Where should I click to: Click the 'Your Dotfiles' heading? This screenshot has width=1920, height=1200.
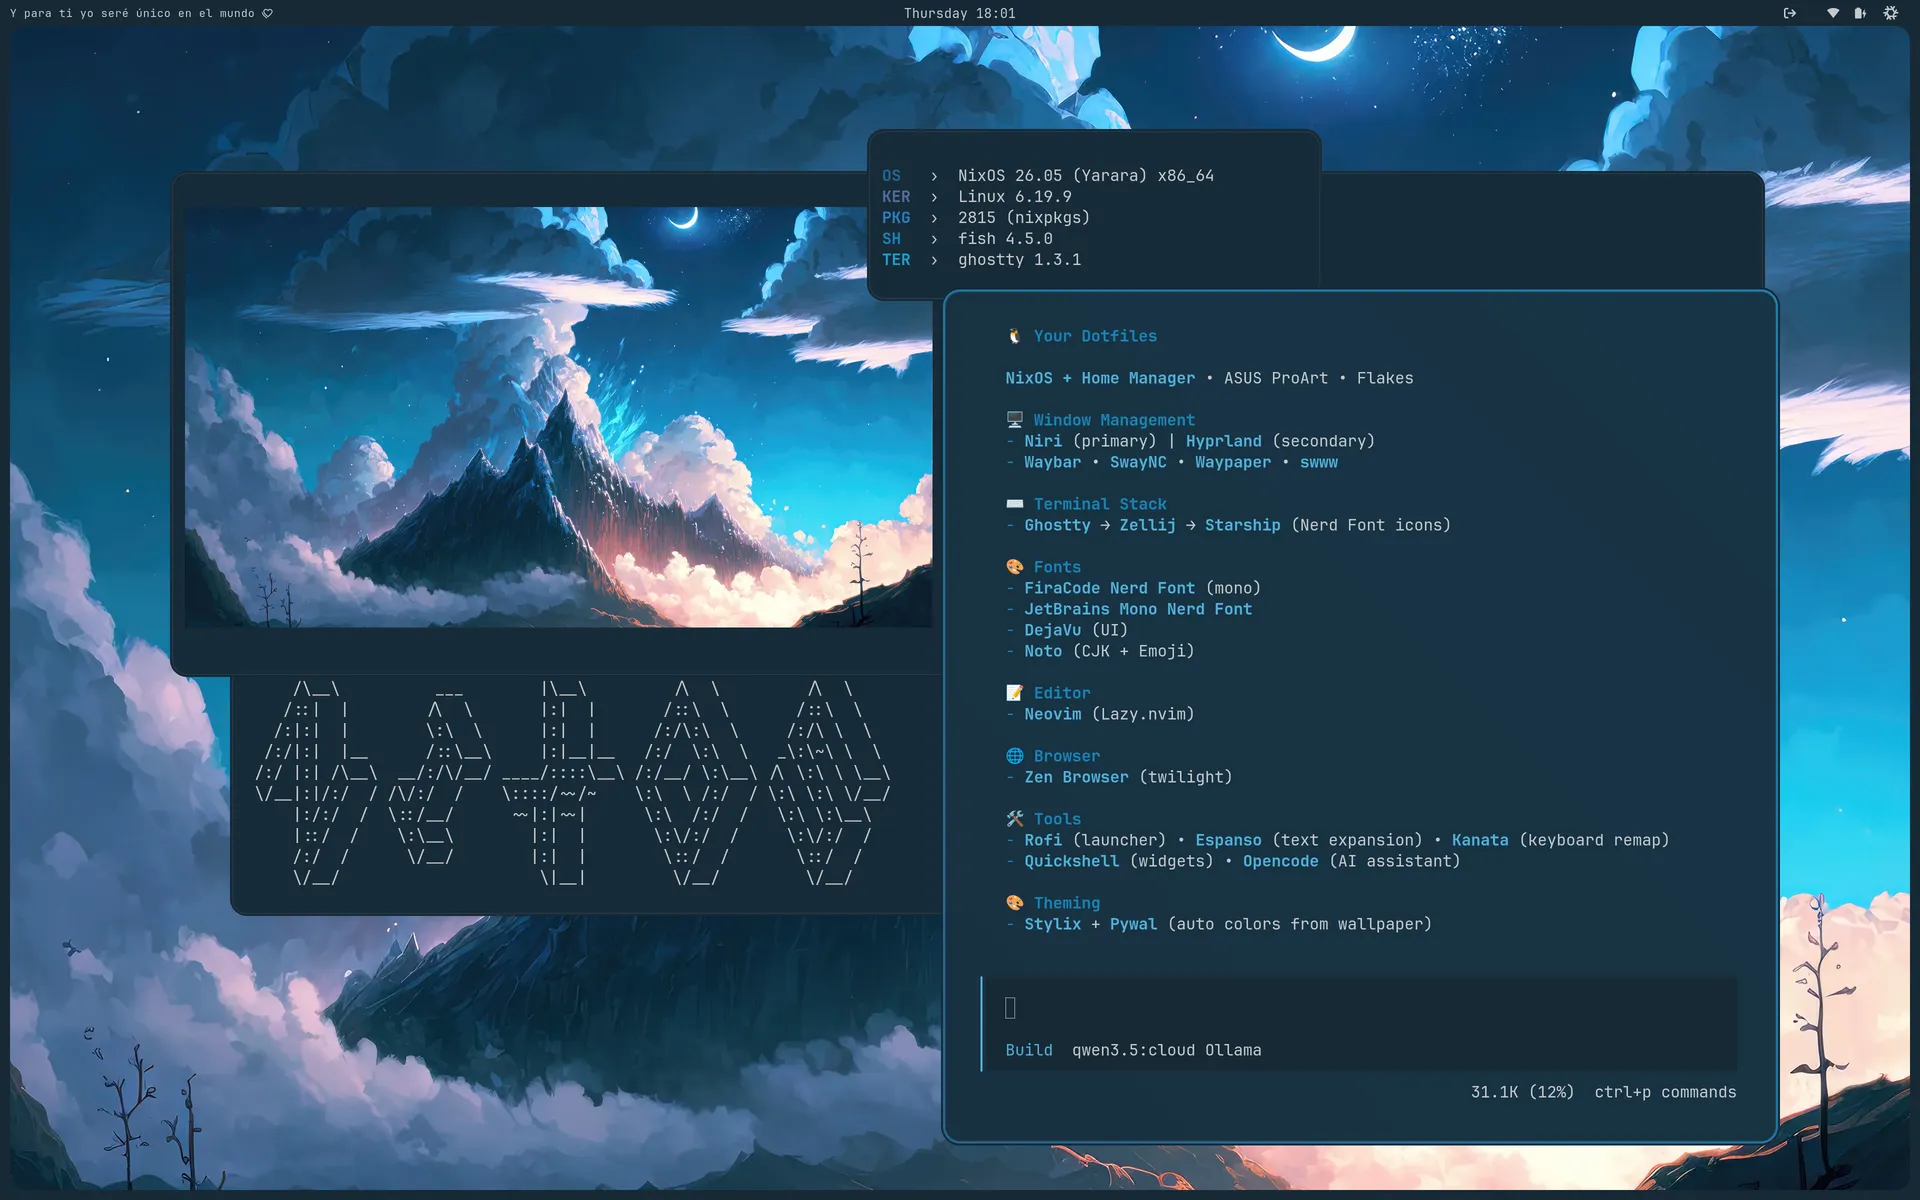point(1095,336)
